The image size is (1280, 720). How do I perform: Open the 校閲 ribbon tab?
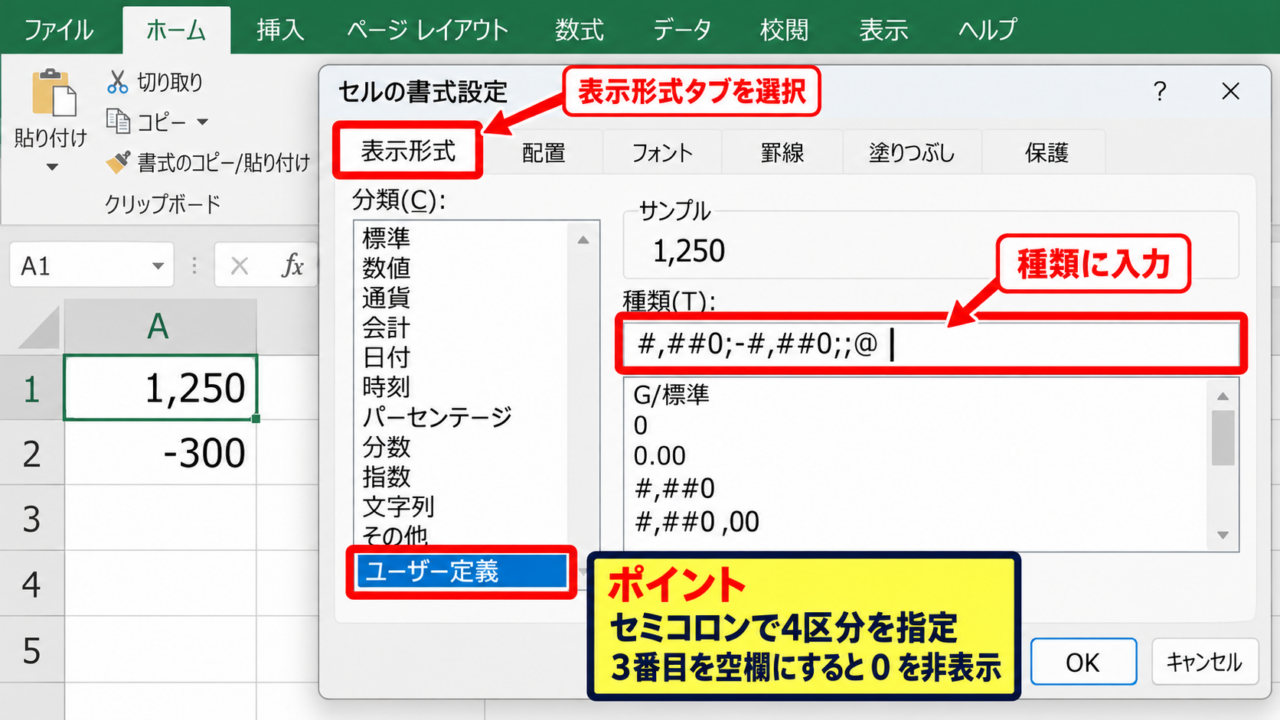tap(784, 30)
